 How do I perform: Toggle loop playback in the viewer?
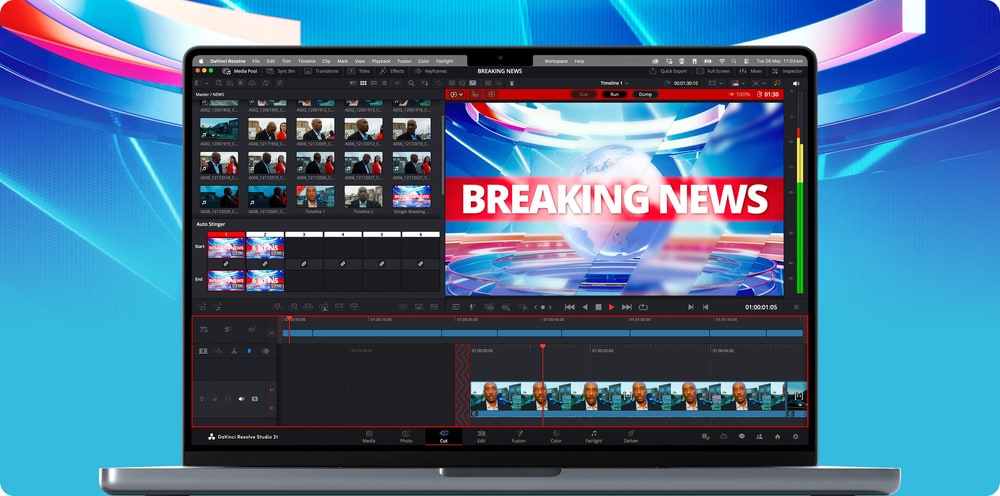[x=643, y=307]
